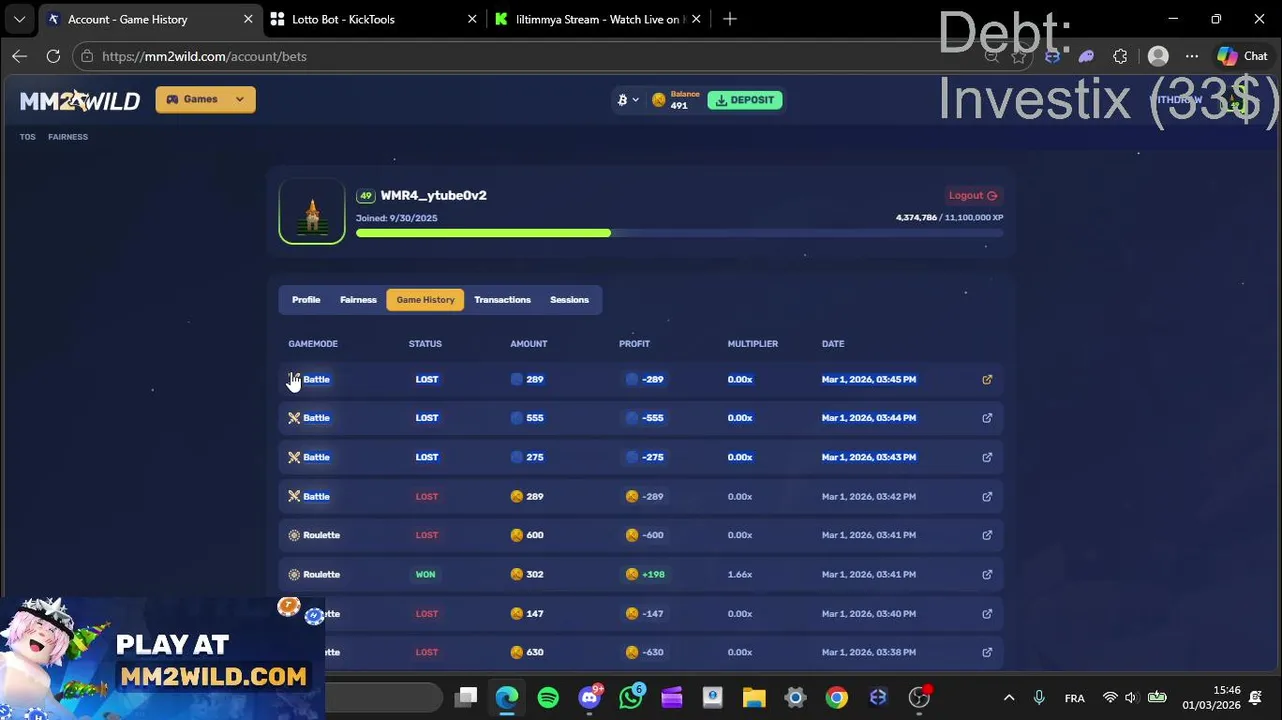Click the purple ghost extension icon
This screenshot has width=1282, height=720.
[1086, 56]
